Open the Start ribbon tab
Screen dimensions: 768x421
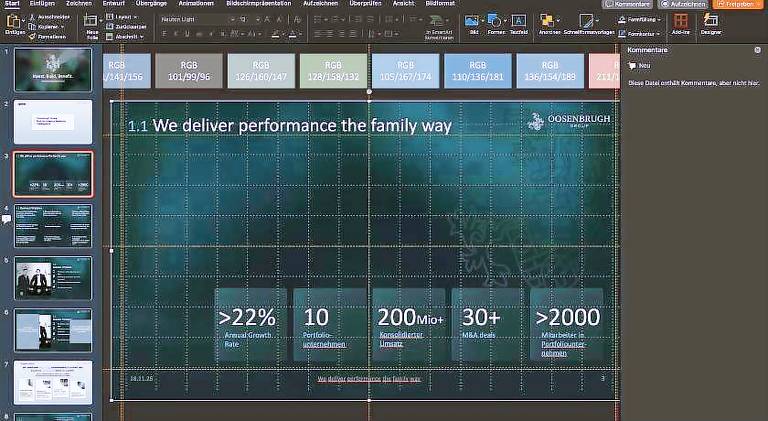[12, 3]
